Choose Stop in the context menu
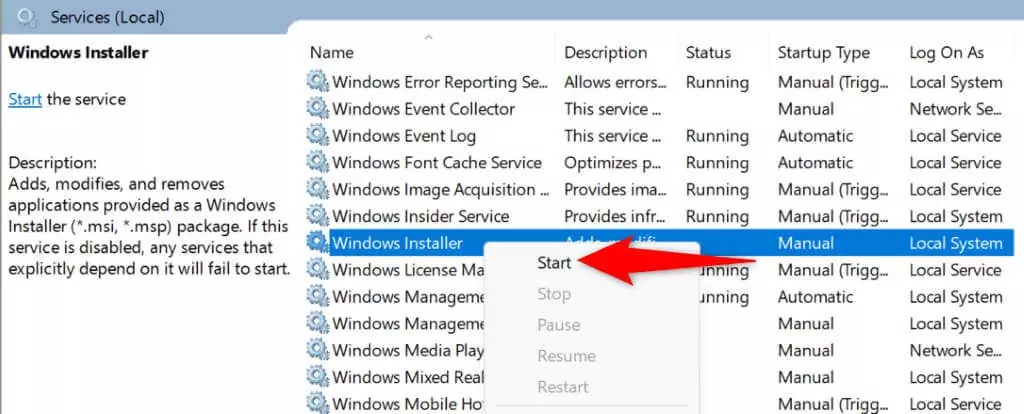This screenshot has height=414, width=1024. tap(554, 294)
